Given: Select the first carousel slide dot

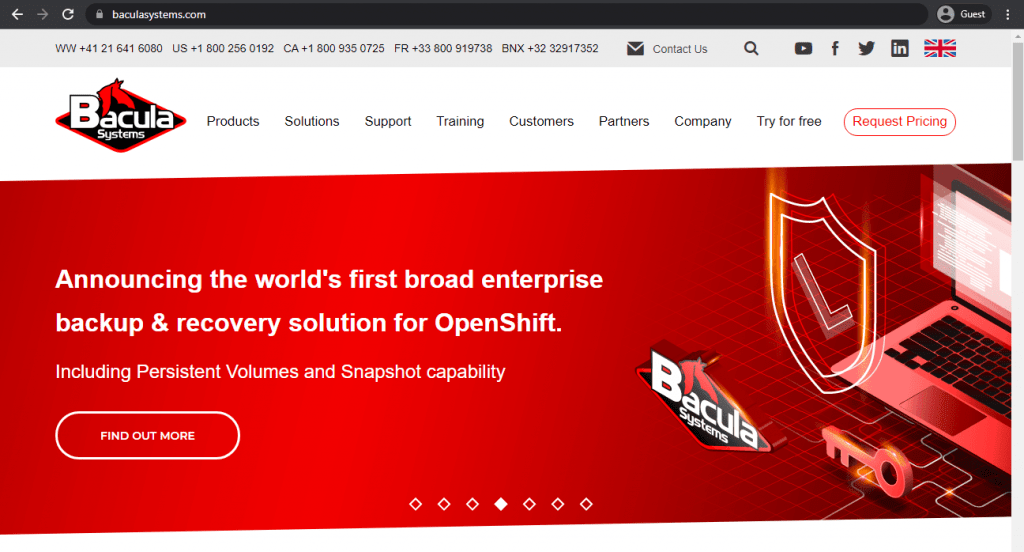Looking at the screenshot, I should pos(415,504).
